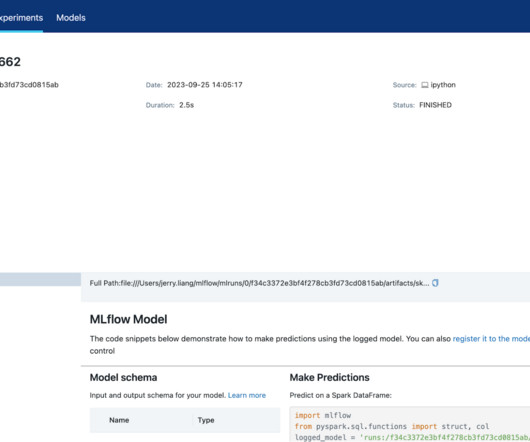Click the logged_model code line
This screenshot has width=530, height=442.
click(412, 438)
